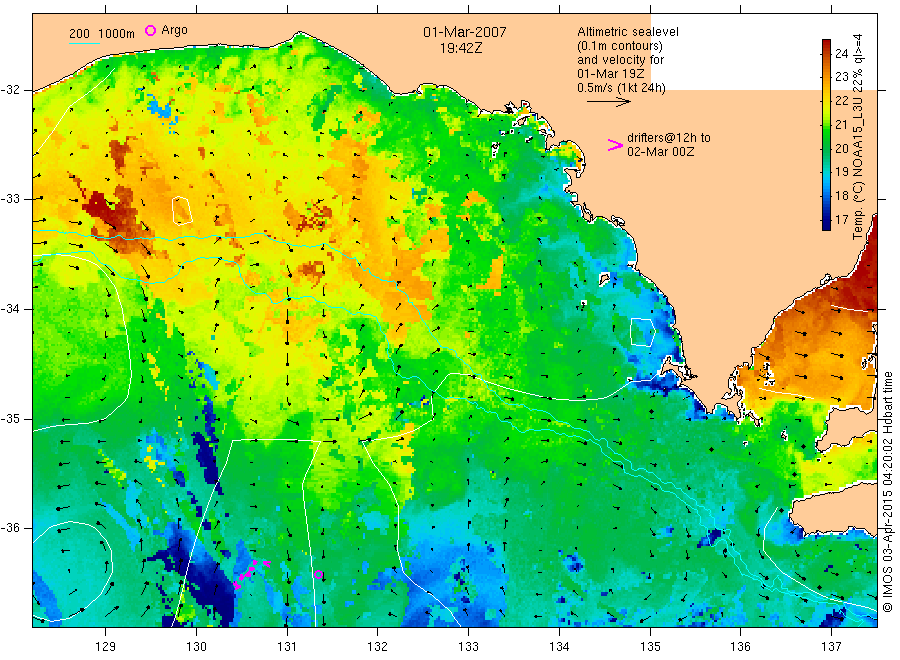The image size is (900, 660).
Task: Click the latitude label -36
Action: (x=10, y=528)
